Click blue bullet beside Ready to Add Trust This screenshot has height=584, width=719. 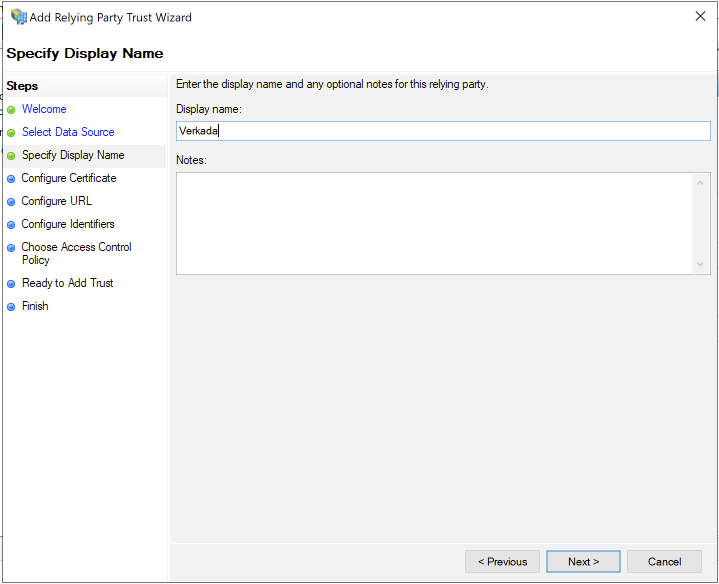[11, 284]
